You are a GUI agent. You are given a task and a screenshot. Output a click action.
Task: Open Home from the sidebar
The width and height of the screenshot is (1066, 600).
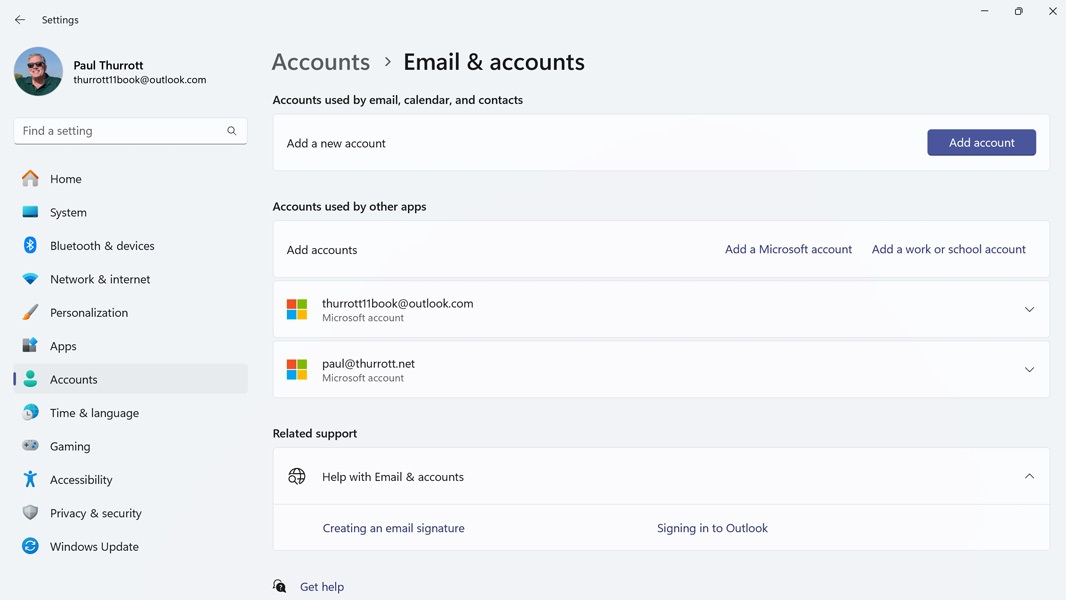click(x=65, y=178)
